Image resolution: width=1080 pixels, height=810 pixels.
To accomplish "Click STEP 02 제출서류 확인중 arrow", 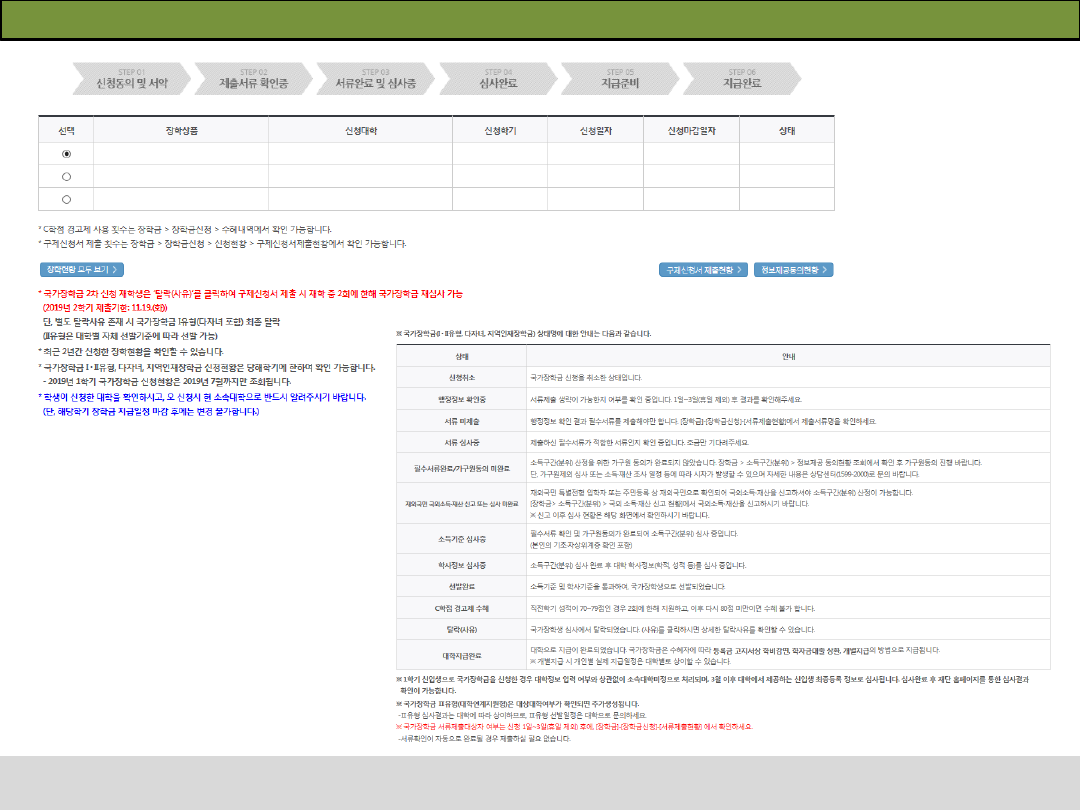I will 251,79.
